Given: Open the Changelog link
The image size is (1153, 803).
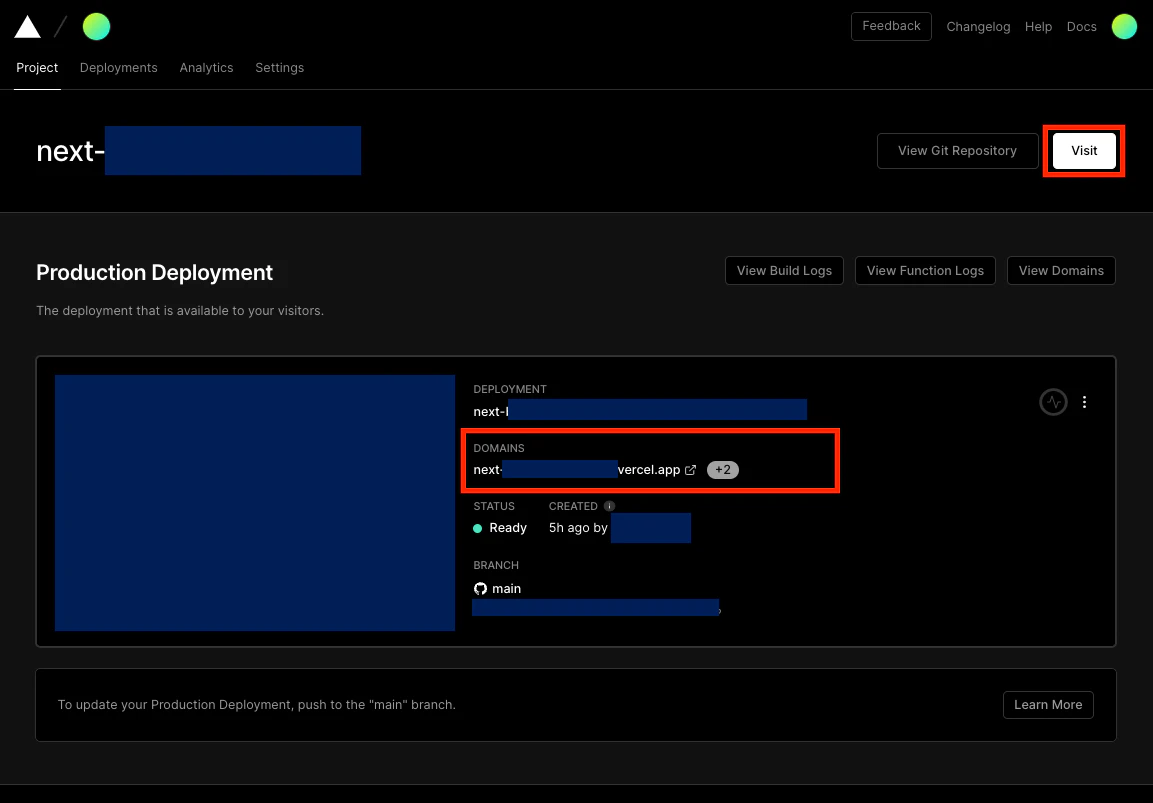Looking at the screenshot, I should (978, 26).
